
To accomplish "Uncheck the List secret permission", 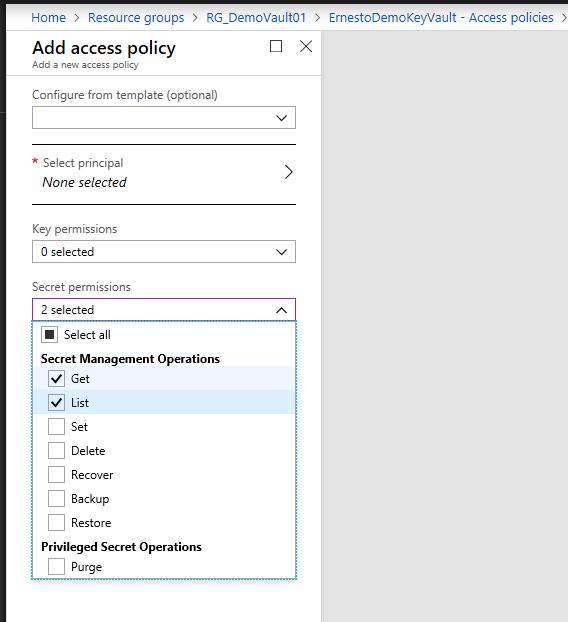I will click(56, 403).
